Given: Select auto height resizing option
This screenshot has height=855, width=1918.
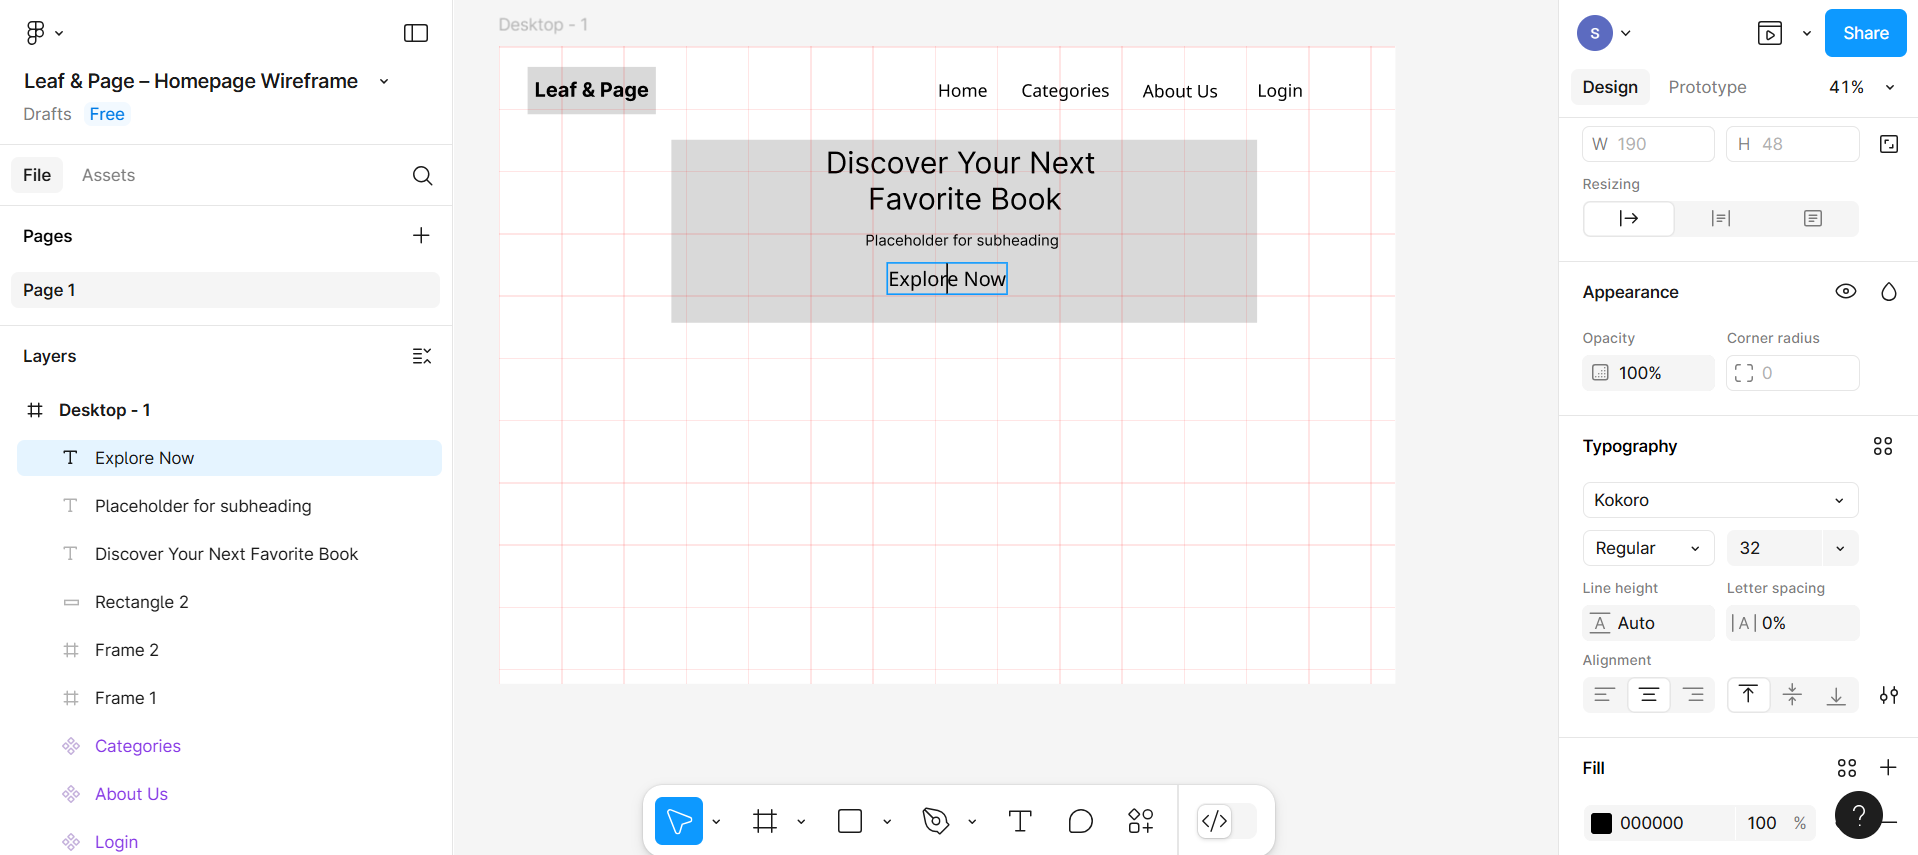Looking at the screenshot, I should (1721, 218).
